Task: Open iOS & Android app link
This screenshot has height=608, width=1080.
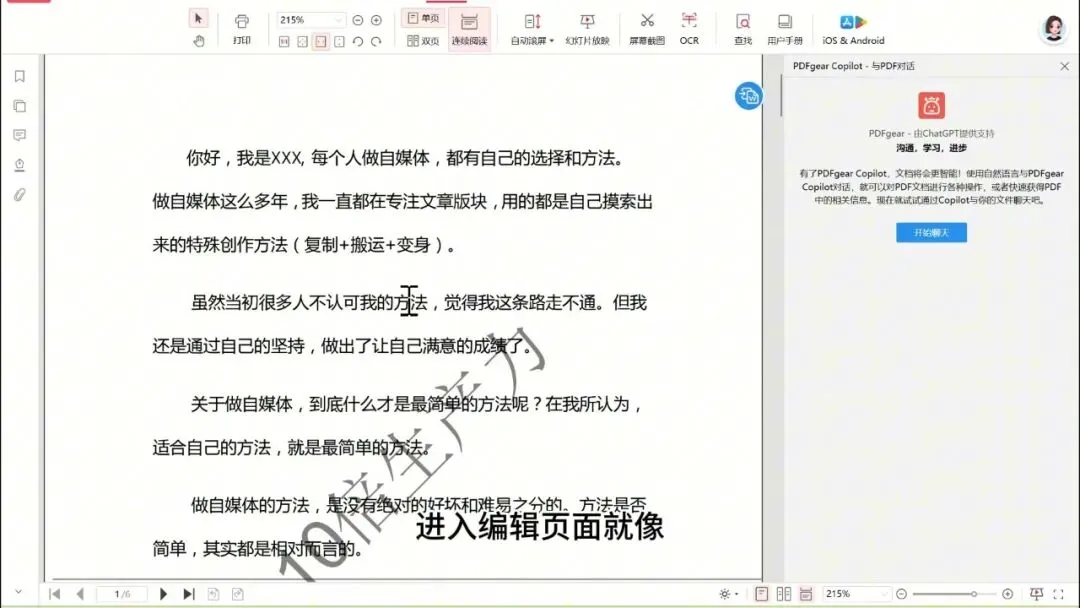Action: point(853,30)
